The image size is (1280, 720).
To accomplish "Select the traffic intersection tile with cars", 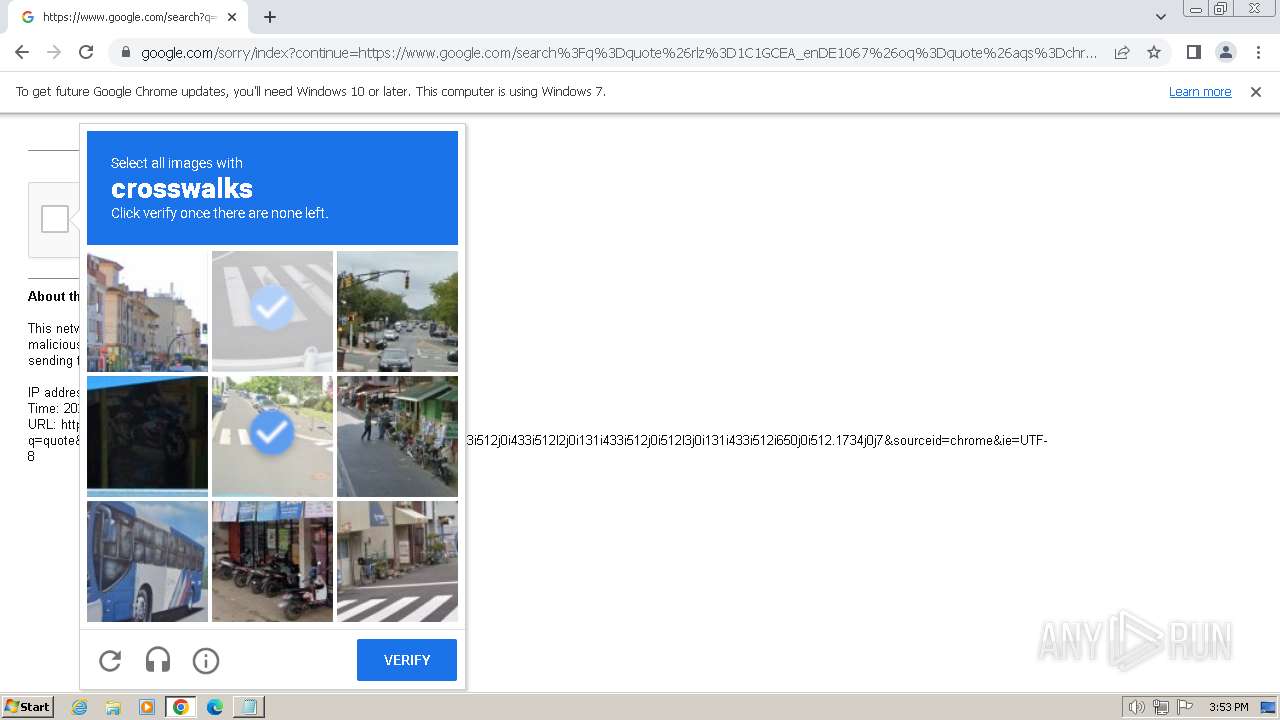I will pyautogui.click(x=397, y=311).
